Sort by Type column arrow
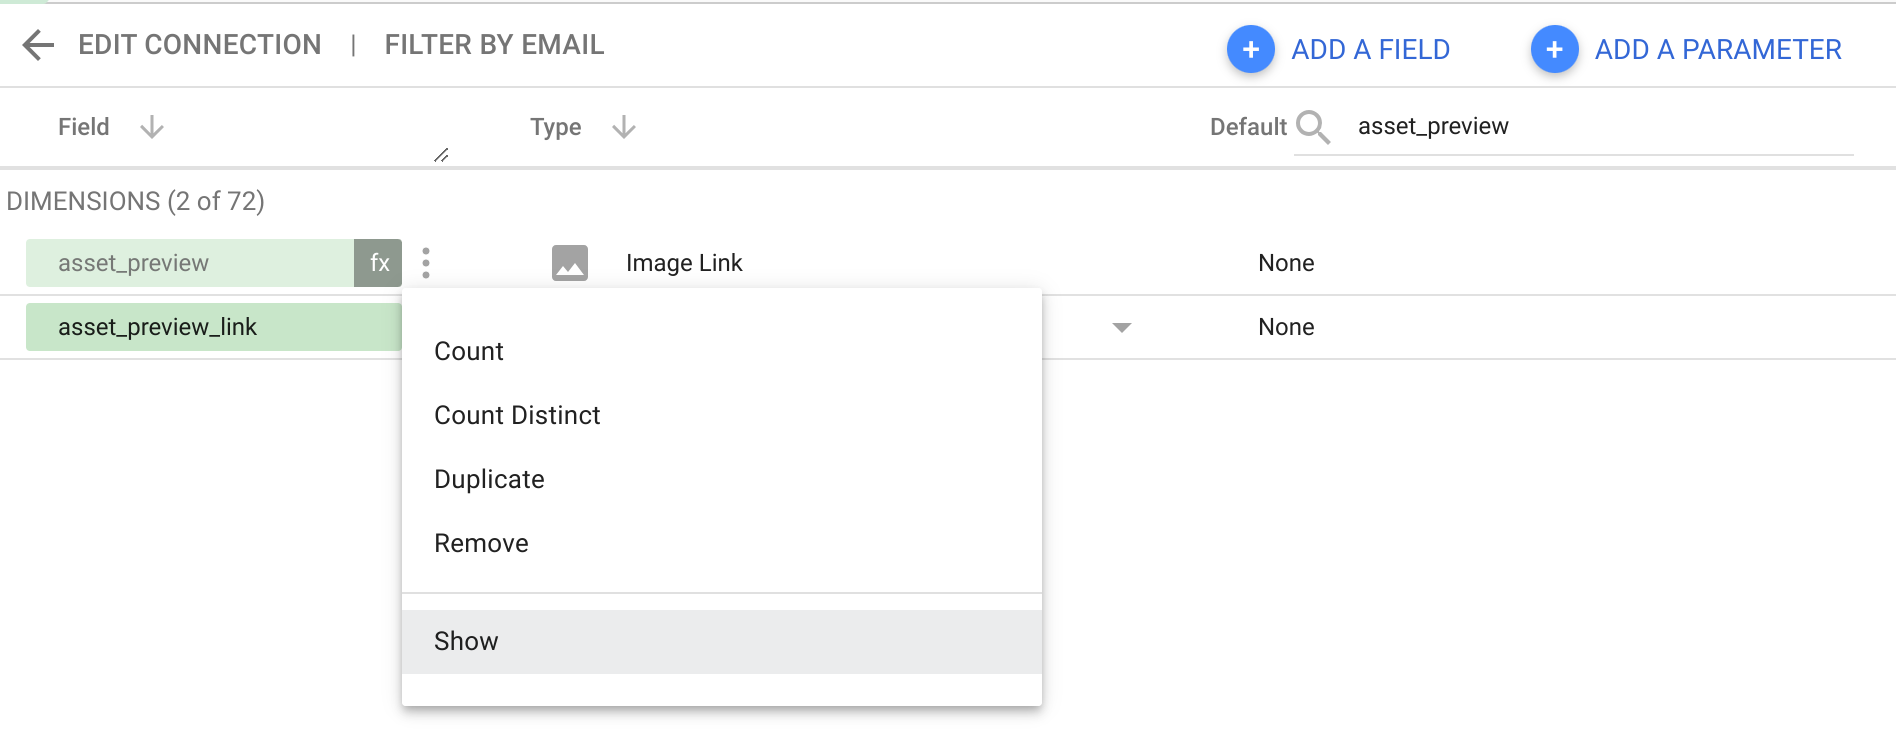1896x749 pixels. (624, 127)
